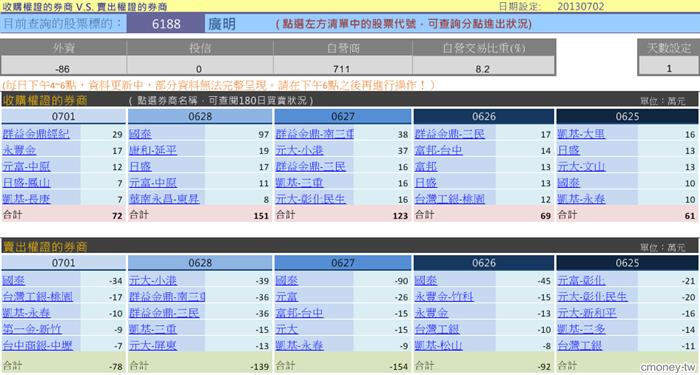Screen dimensions: 700x375
Task: Select the 自營商 value 711
Action: click(x=342, y=69)
